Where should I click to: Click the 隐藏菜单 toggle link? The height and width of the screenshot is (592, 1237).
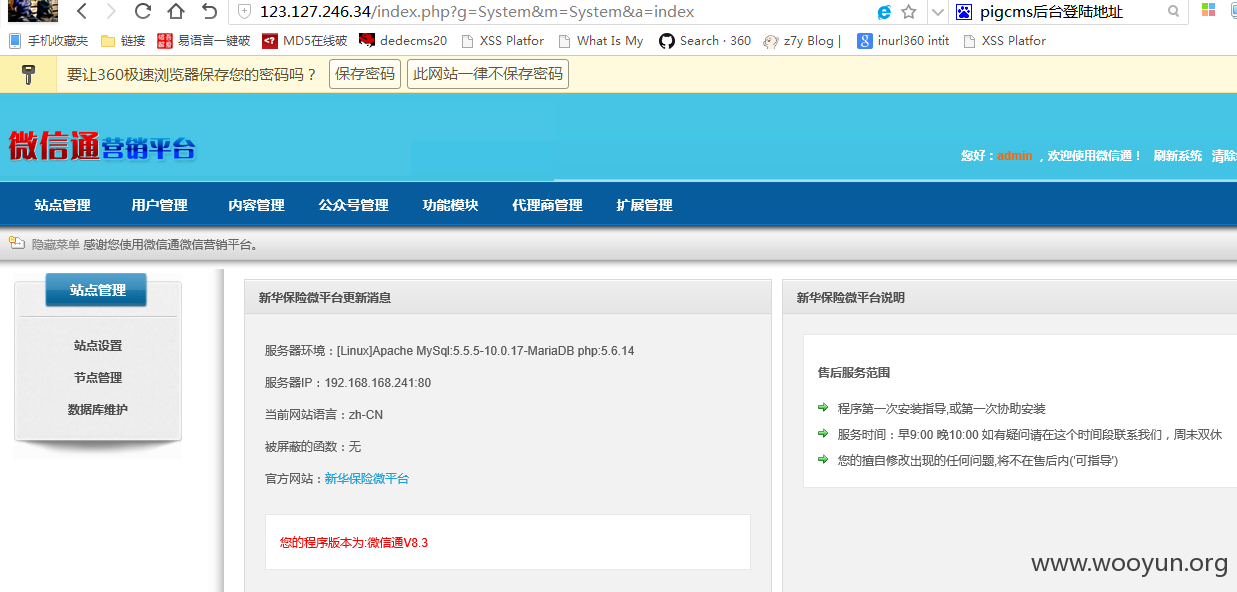click(56, 244)
